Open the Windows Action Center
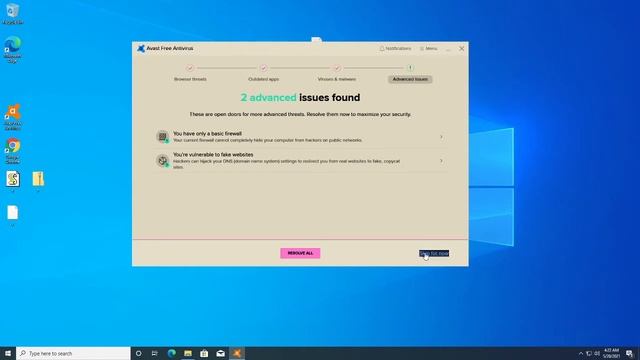The width and height of the screenshot is (640, 360). pos(629,353)
